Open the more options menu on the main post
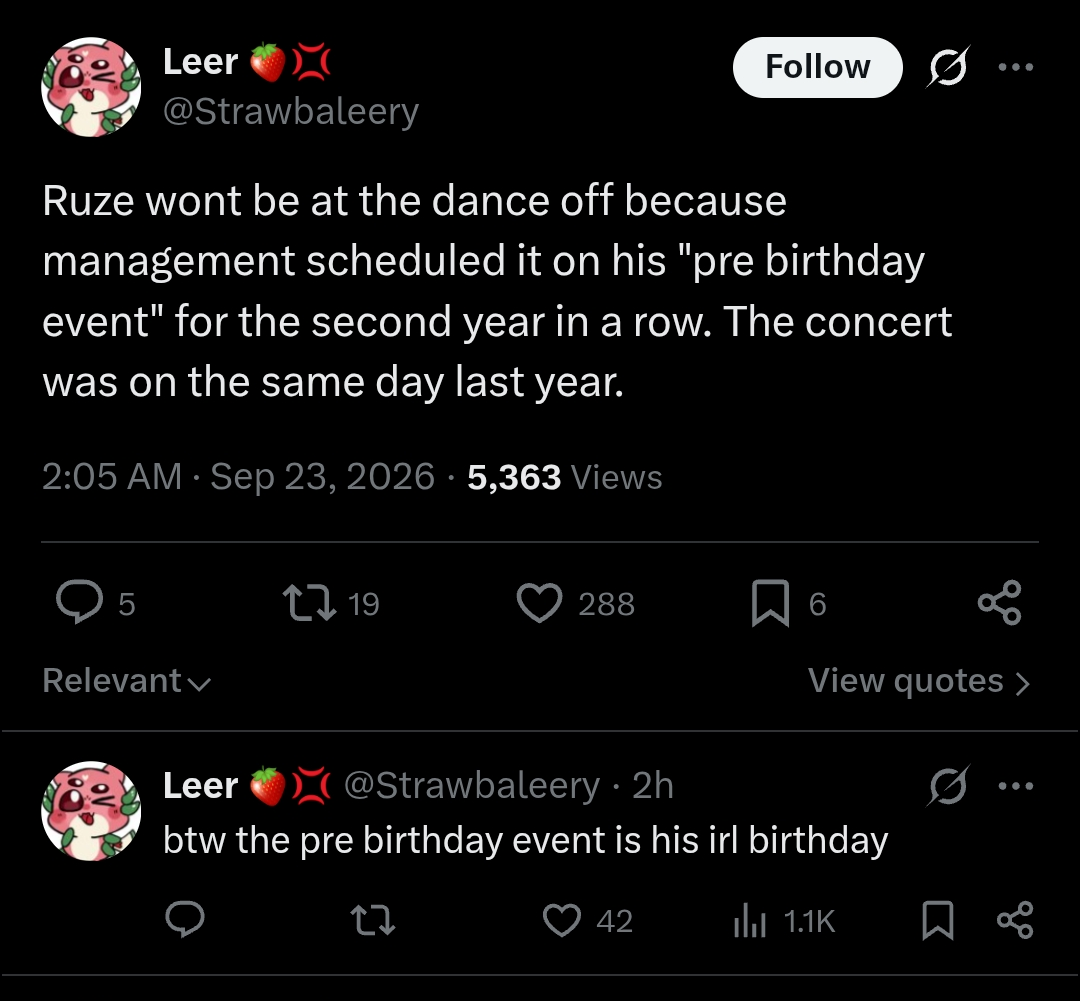The image size is (1080, 1001). pos(1016,67)
